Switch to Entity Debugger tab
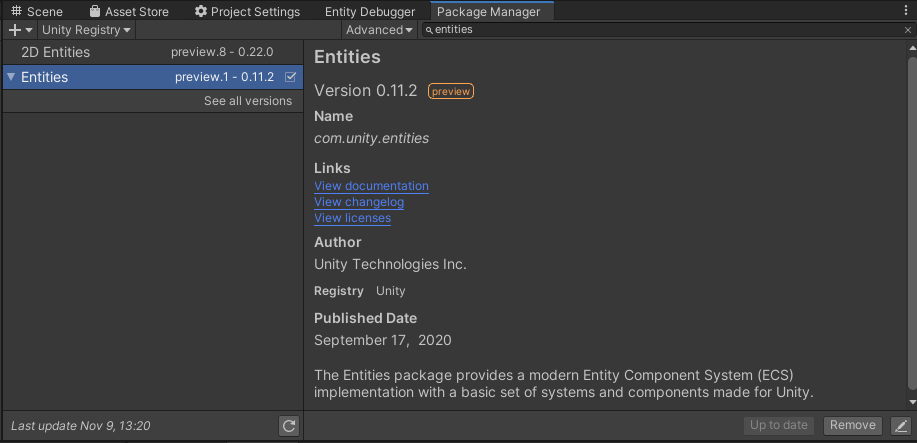The width and height of the screenshot is (917, 443). [x=370, y=11]
